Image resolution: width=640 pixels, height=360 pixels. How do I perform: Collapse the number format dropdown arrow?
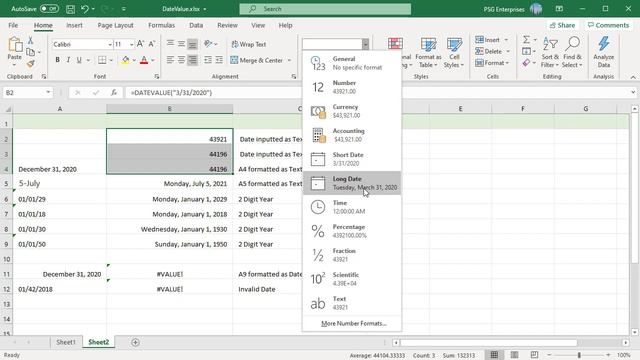(365, 44)
